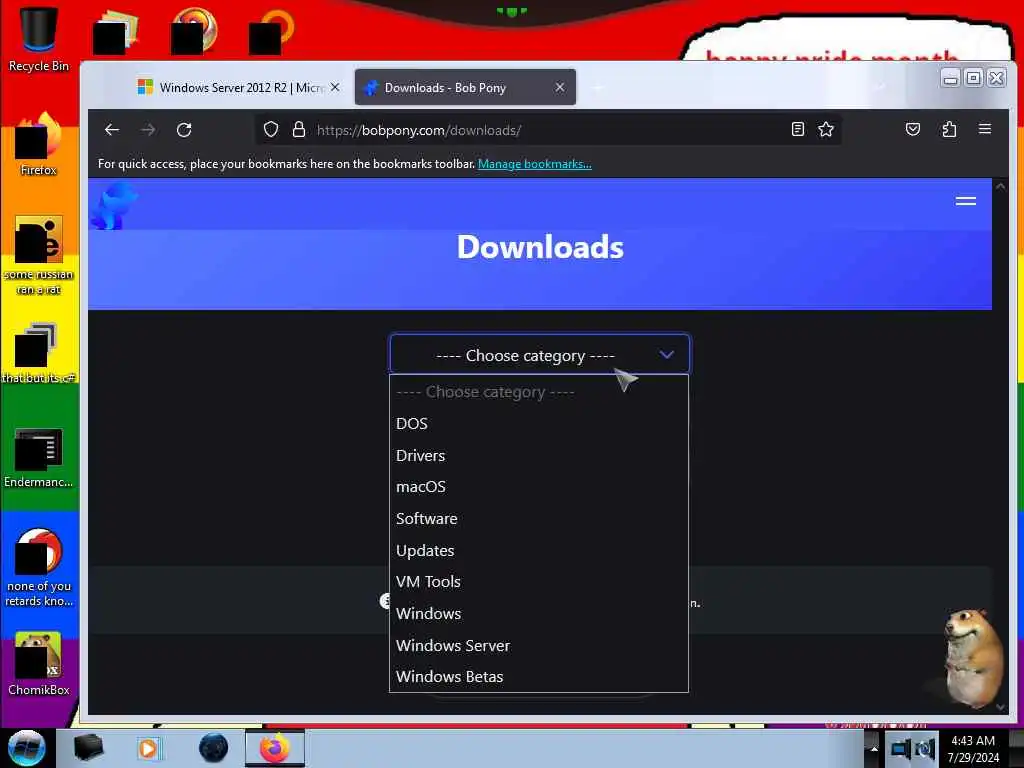Click the Firefox taskbar button
This screenshot has width=1024, height=768.
274,748
